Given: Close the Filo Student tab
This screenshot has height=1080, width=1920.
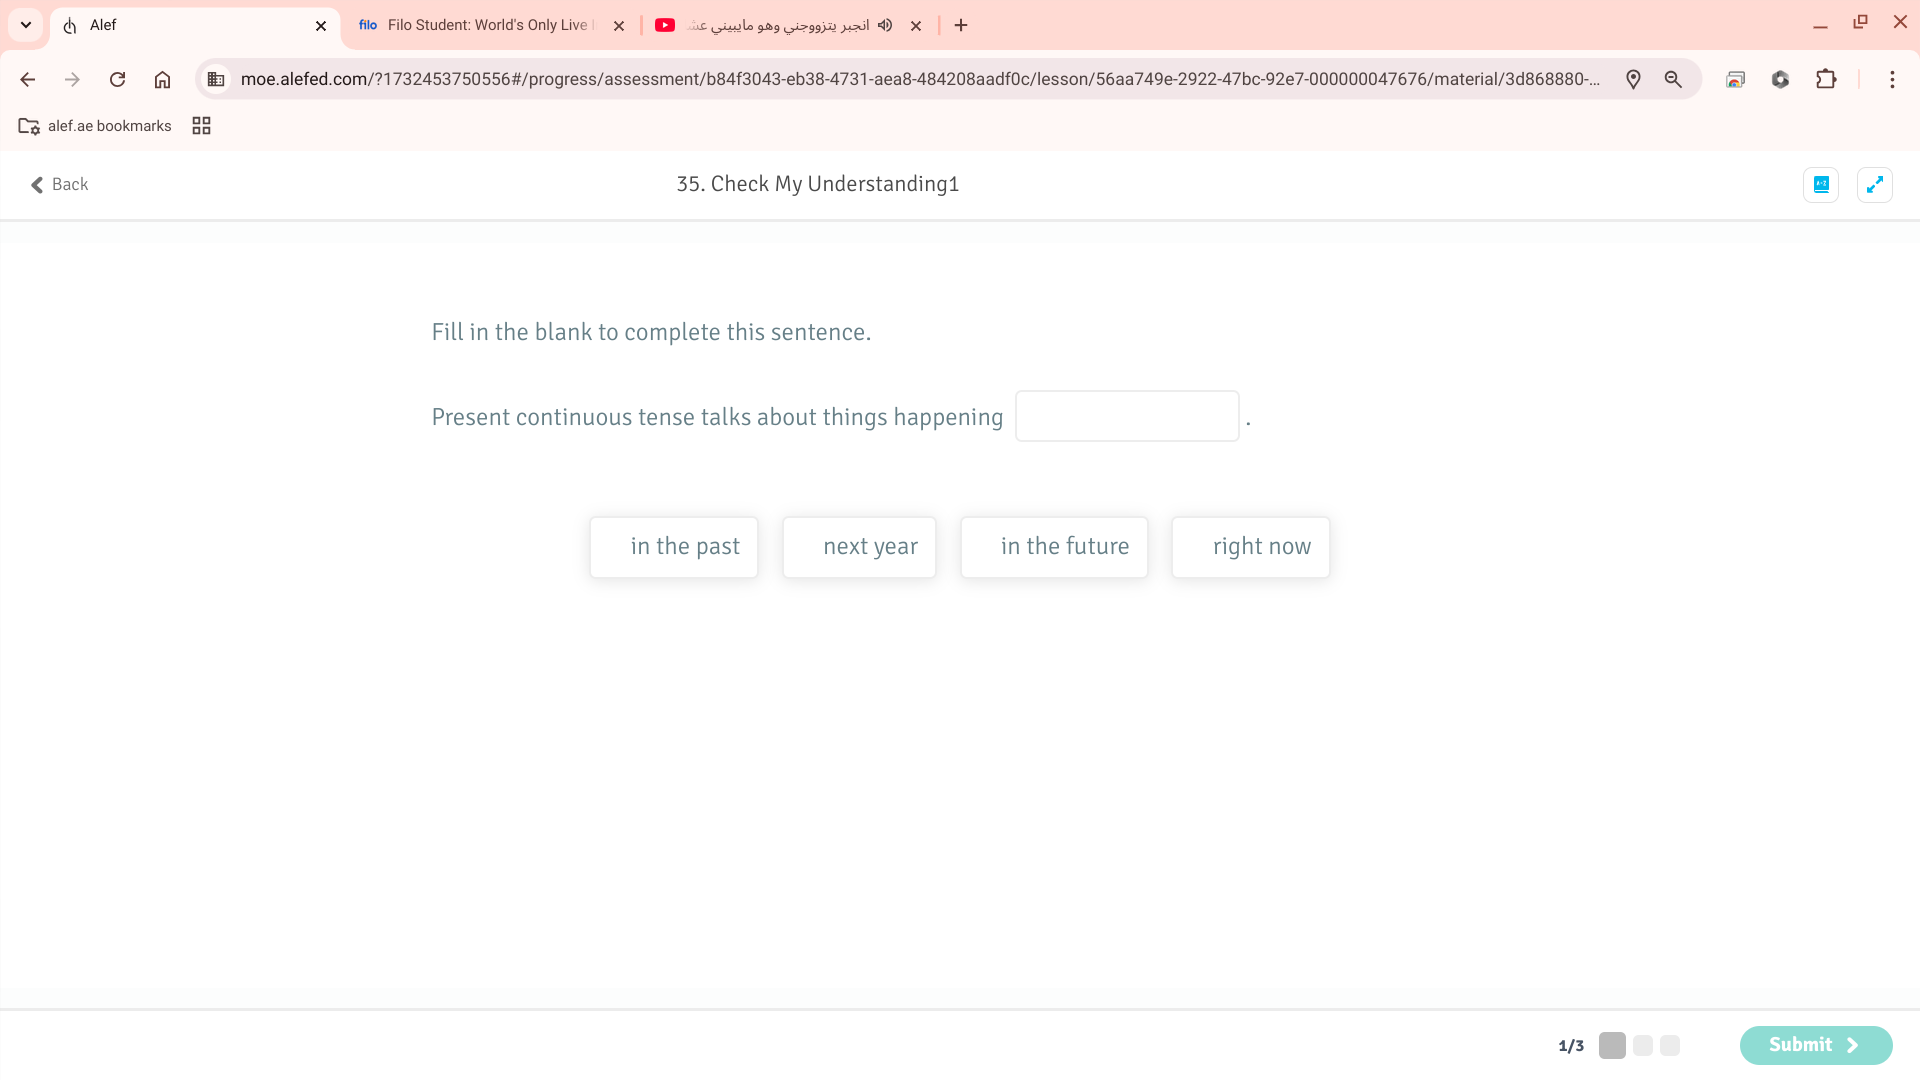Looking at the screenshot, I should coord(619,26).
